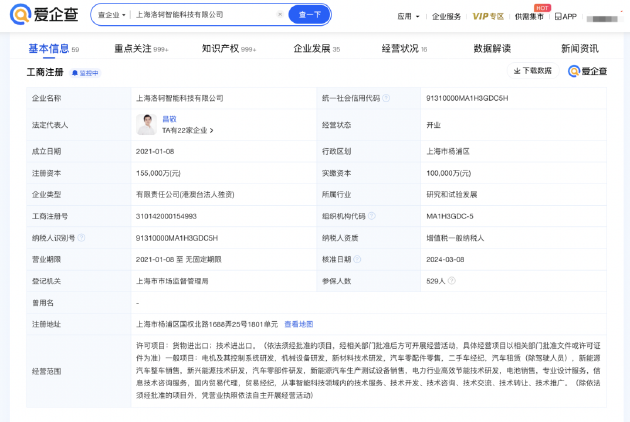
Task: Switch to the 数据解读 tab
Action: 492,49
